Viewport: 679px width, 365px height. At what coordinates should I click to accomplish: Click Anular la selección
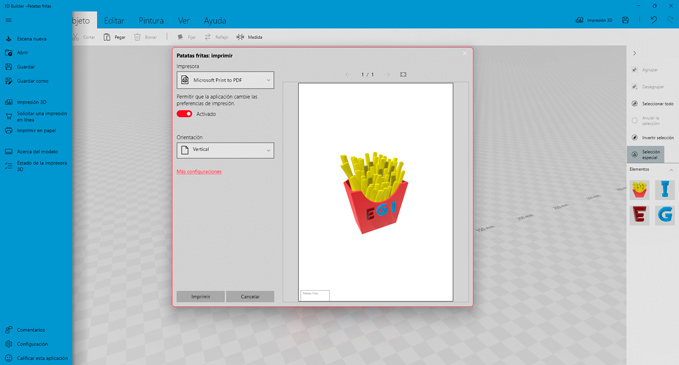click(x=646, y=121)
